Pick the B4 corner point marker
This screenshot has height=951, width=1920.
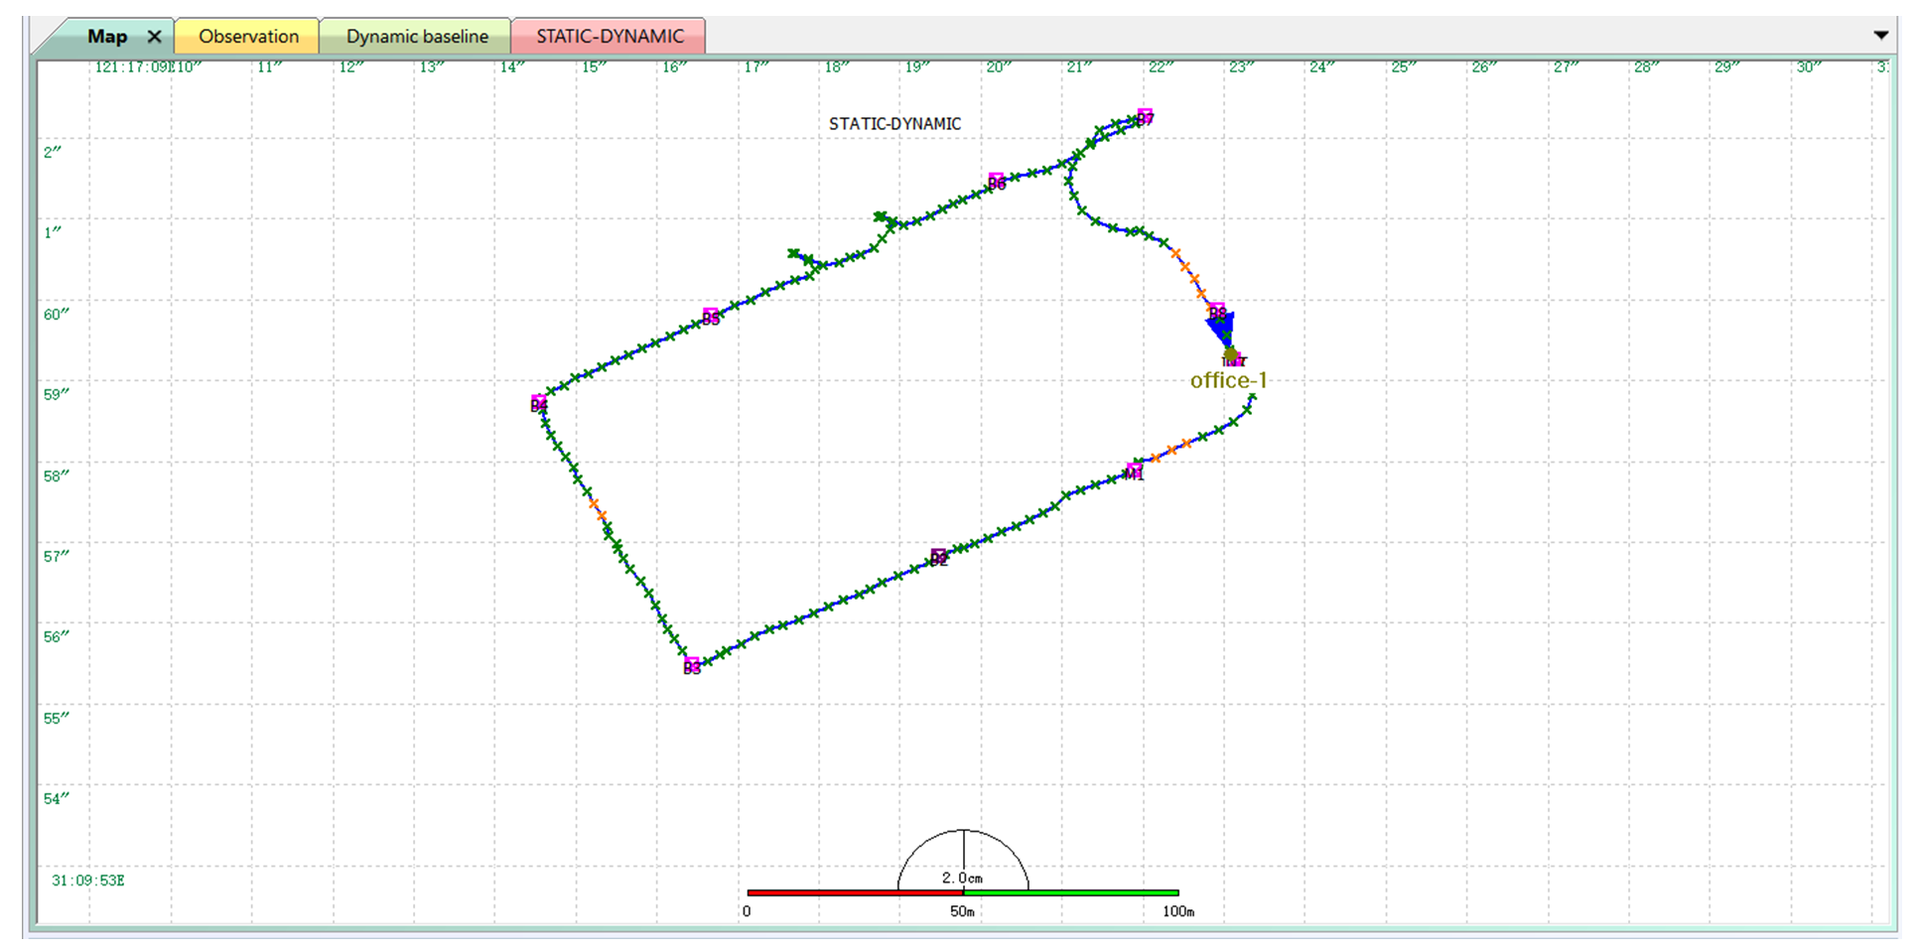point(538,403)
